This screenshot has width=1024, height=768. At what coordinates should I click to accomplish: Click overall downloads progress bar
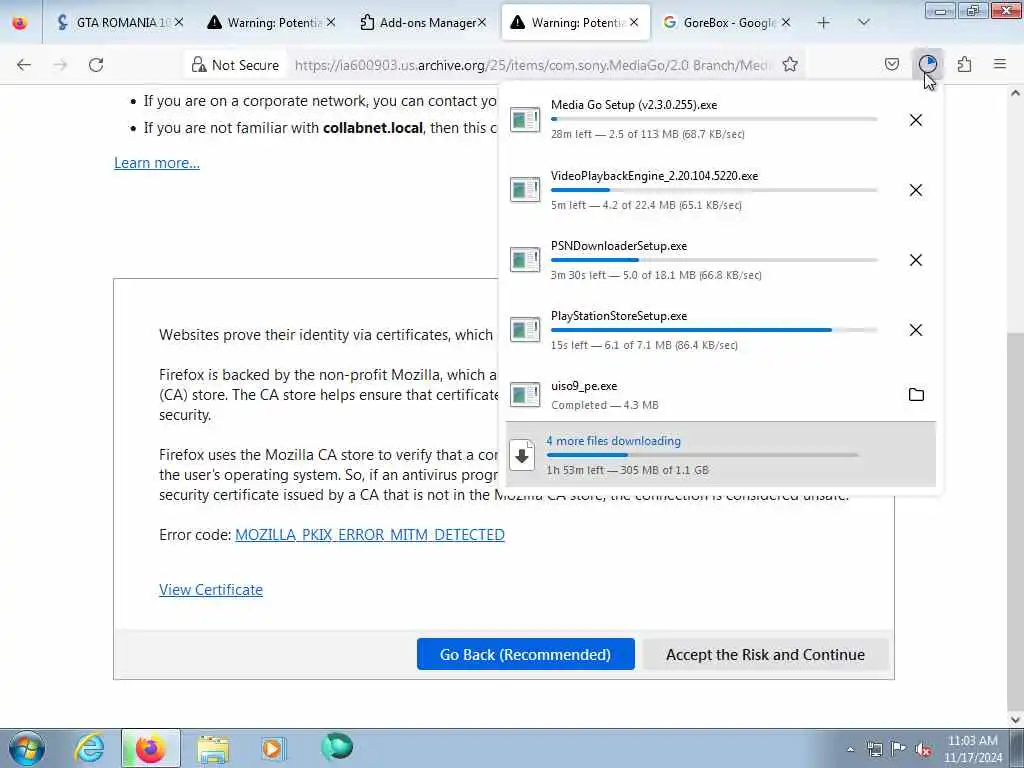click(x=703, y=455)
